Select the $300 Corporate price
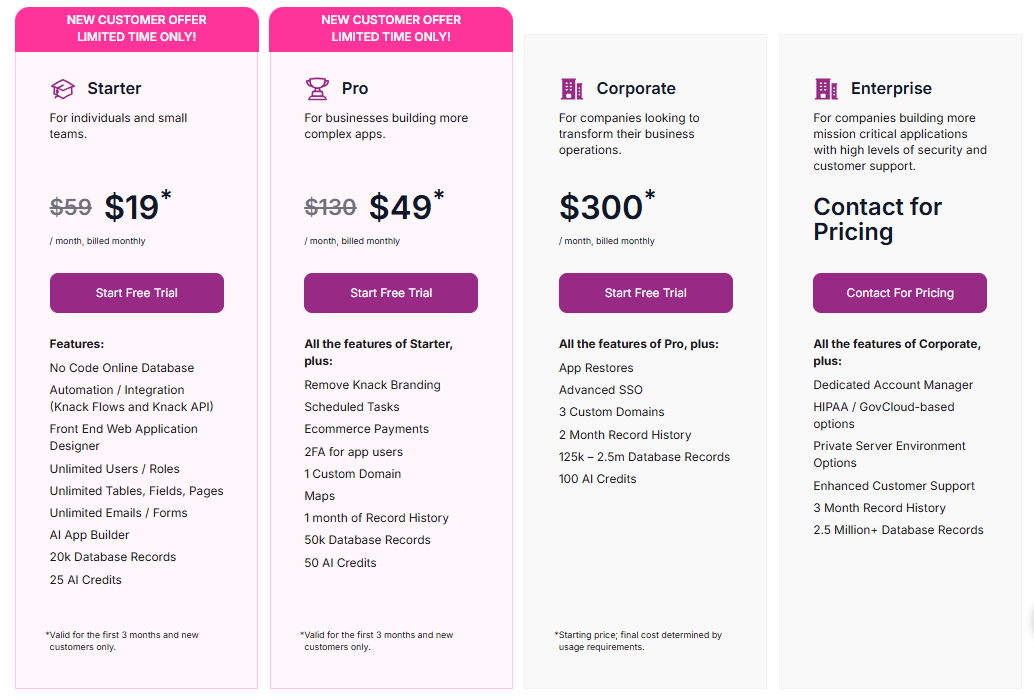 click(601, 207)
